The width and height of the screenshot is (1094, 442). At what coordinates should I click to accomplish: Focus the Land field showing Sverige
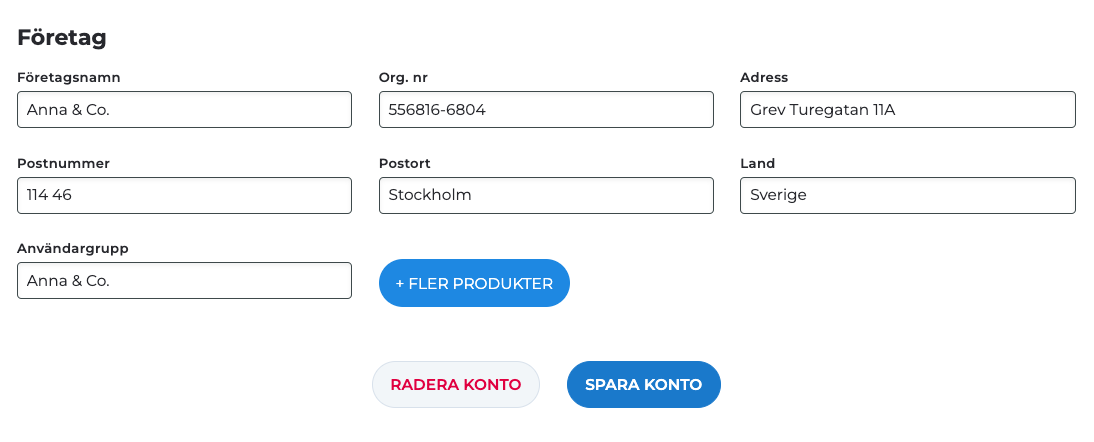[907, 196]
